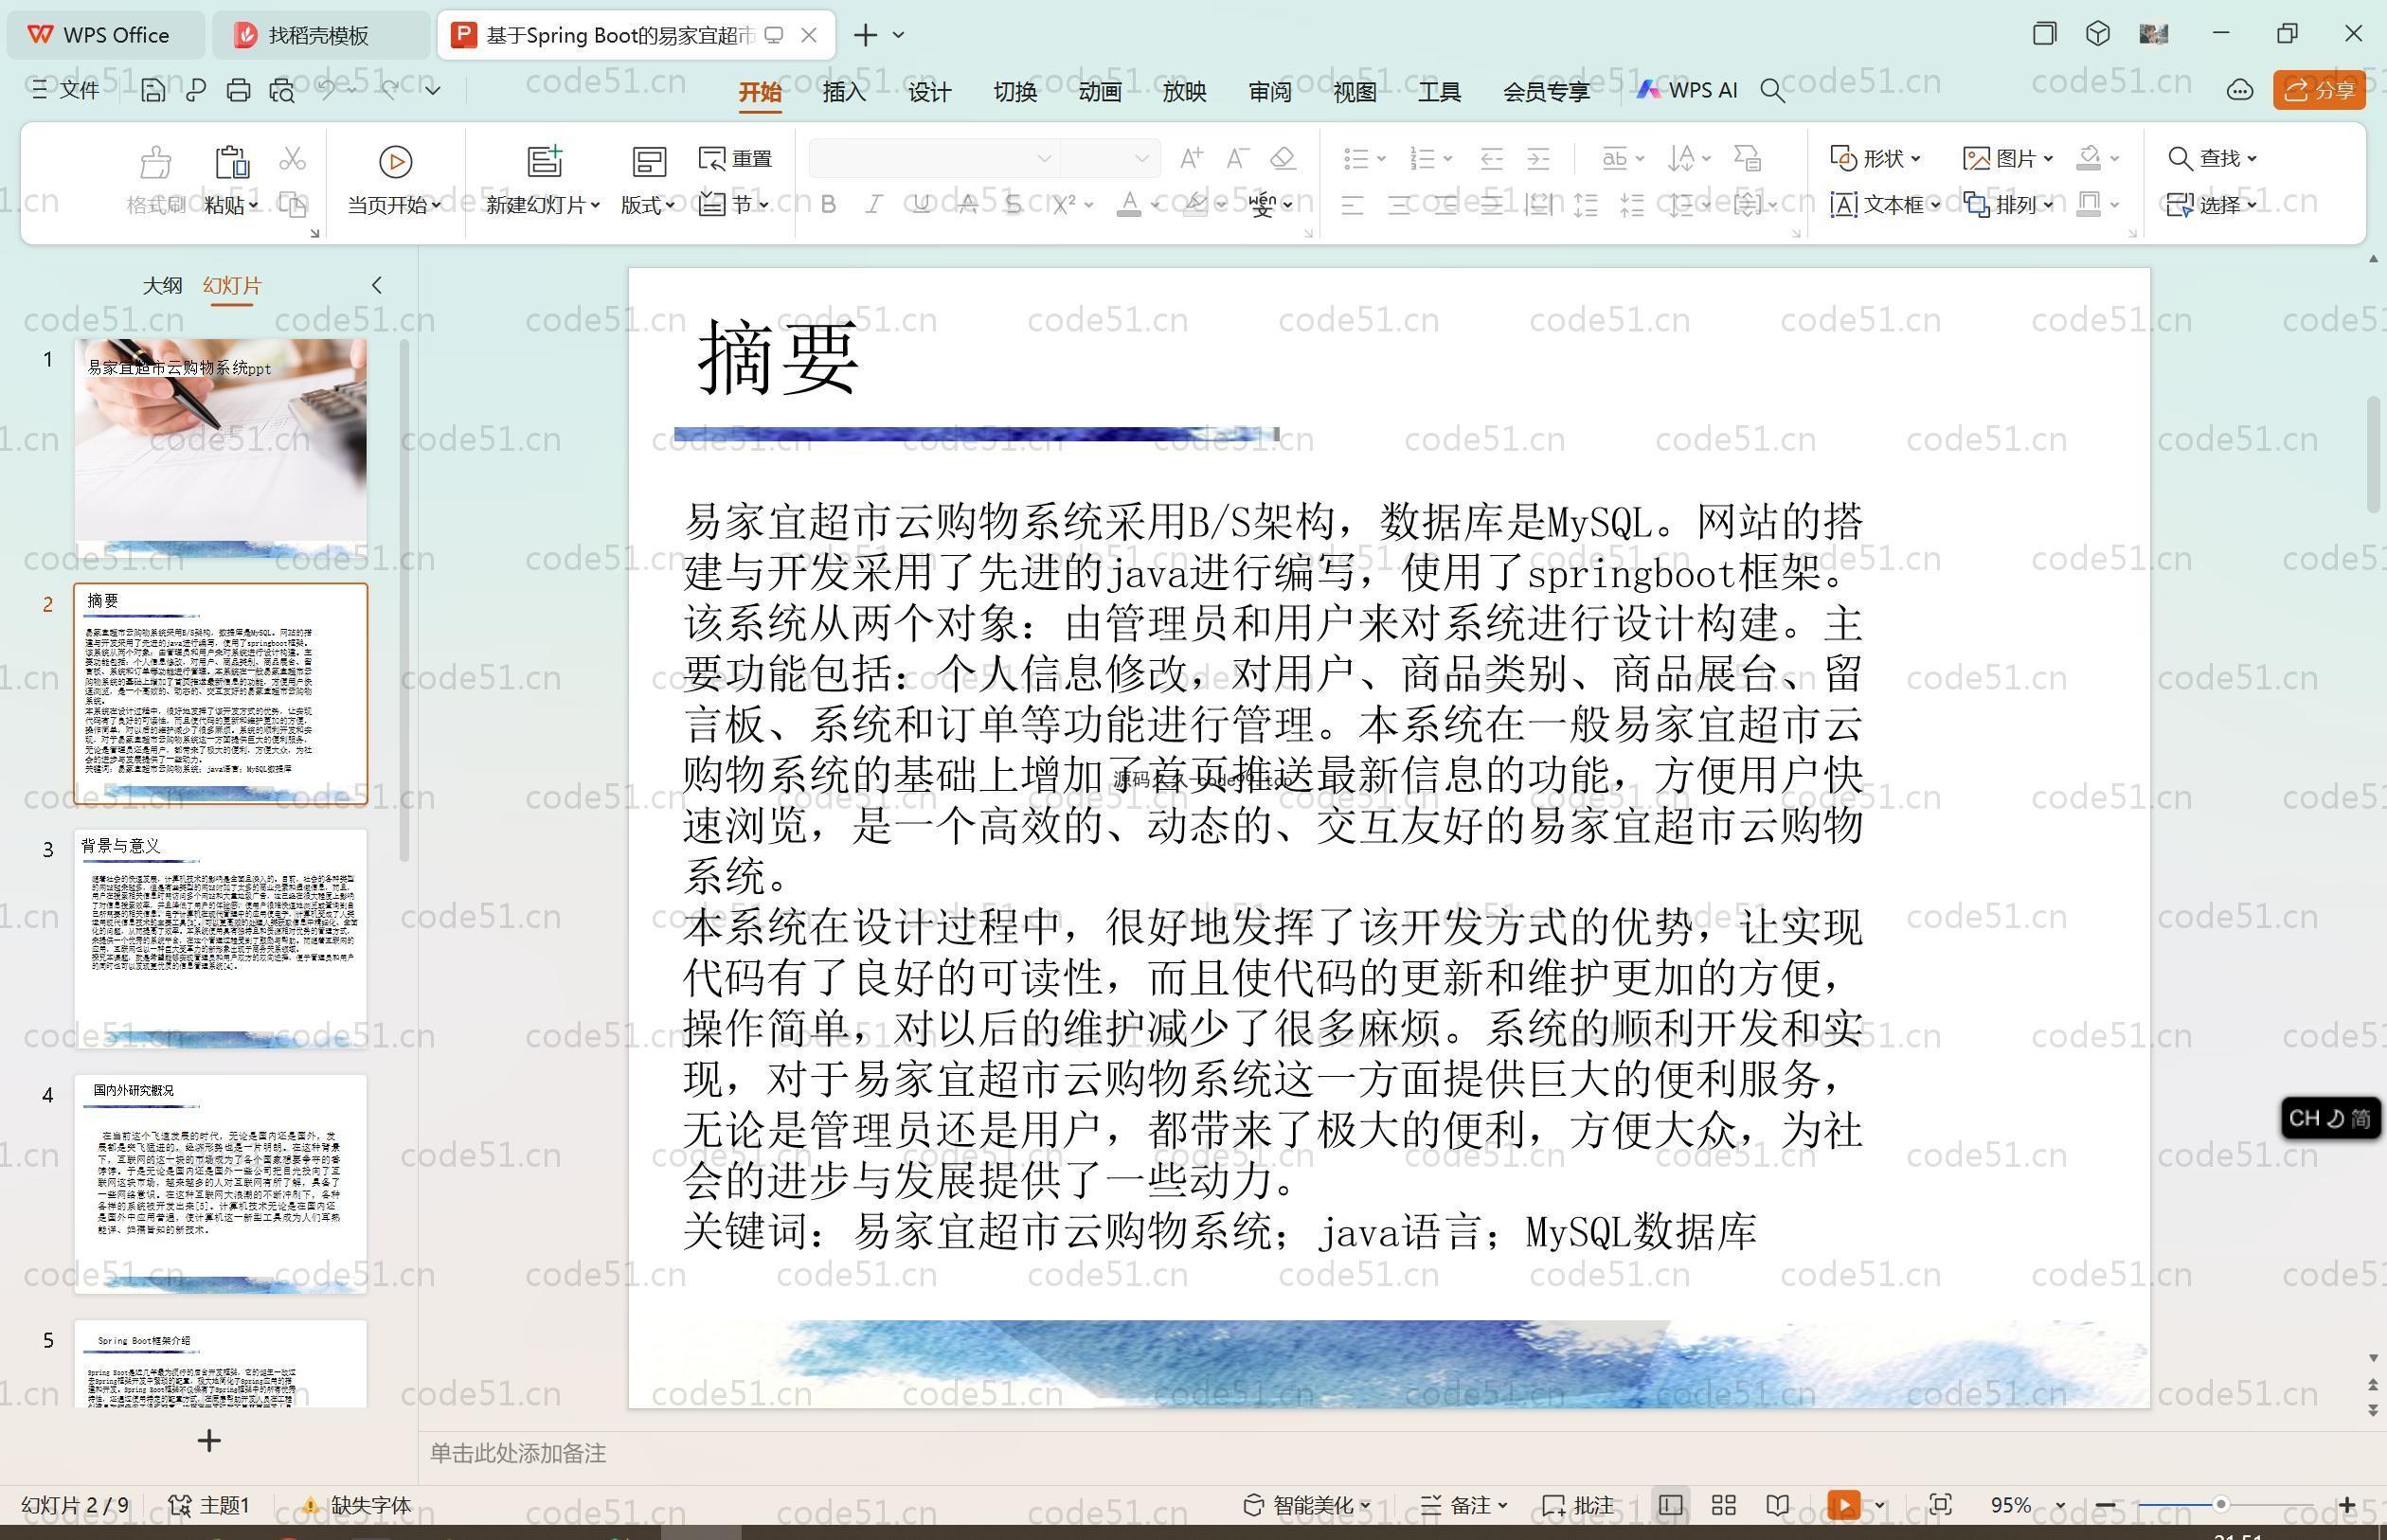
Task: Click the add slide plus under thumbnails
Action: [x=209, y=1441]
